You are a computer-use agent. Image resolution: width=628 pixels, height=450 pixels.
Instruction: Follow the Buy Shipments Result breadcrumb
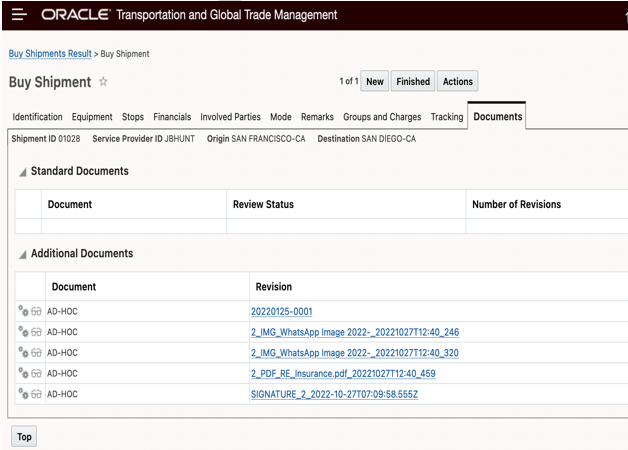[50, 53]
